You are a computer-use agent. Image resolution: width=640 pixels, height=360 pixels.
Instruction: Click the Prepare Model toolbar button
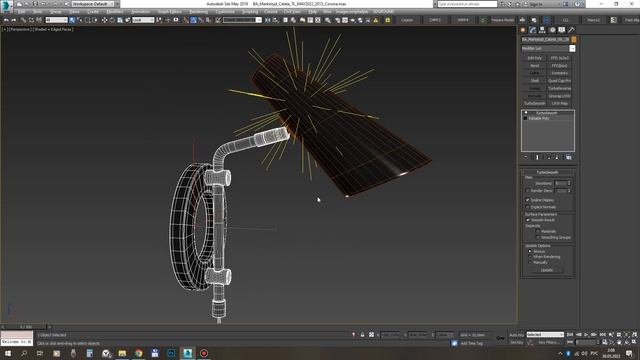click(502, 20)
